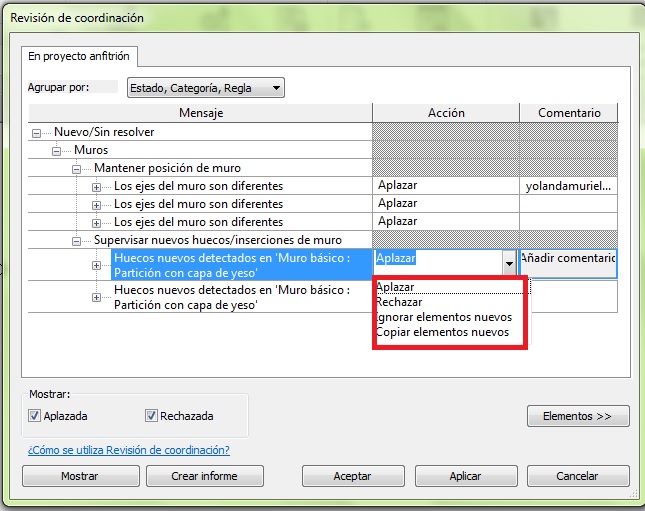Open ¿Cómo se utiliza Revisión de coordinación? link
Image resolution: width=645 pixels, height=511 pixels.
[x=128, y=450]
